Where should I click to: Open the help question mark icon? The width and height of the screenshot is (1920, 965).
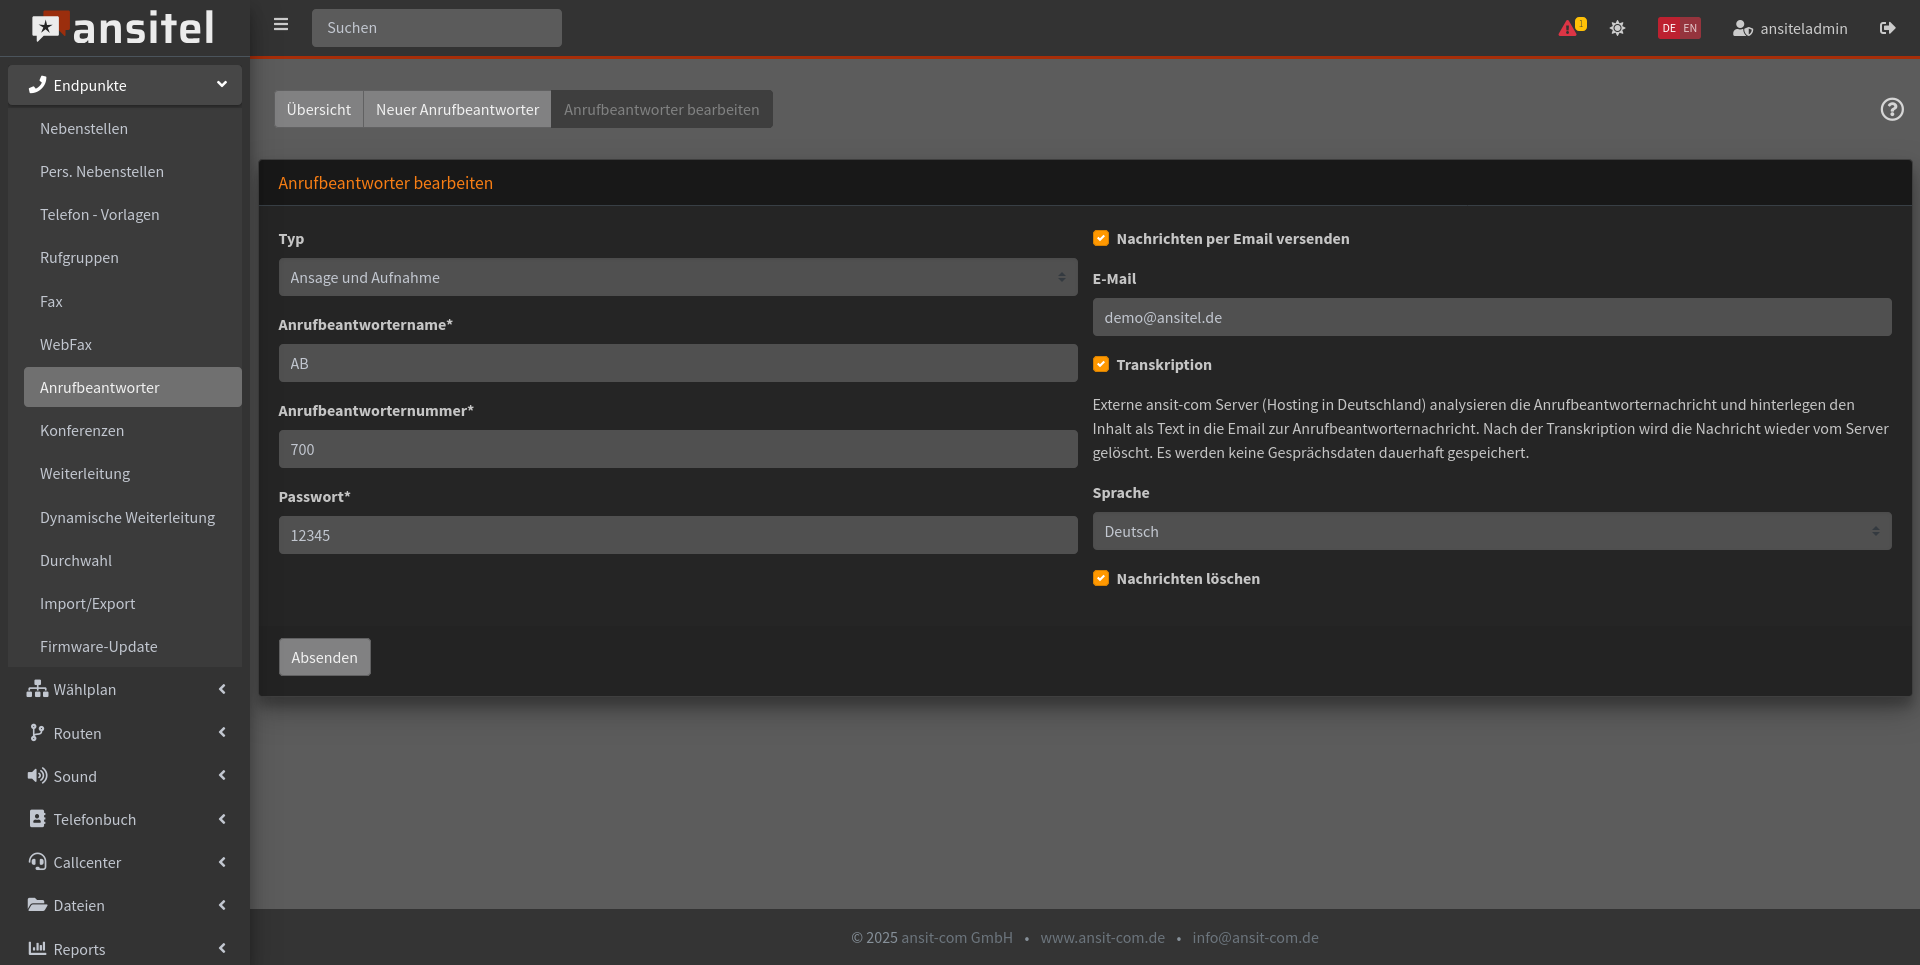tap(1891, 109)
